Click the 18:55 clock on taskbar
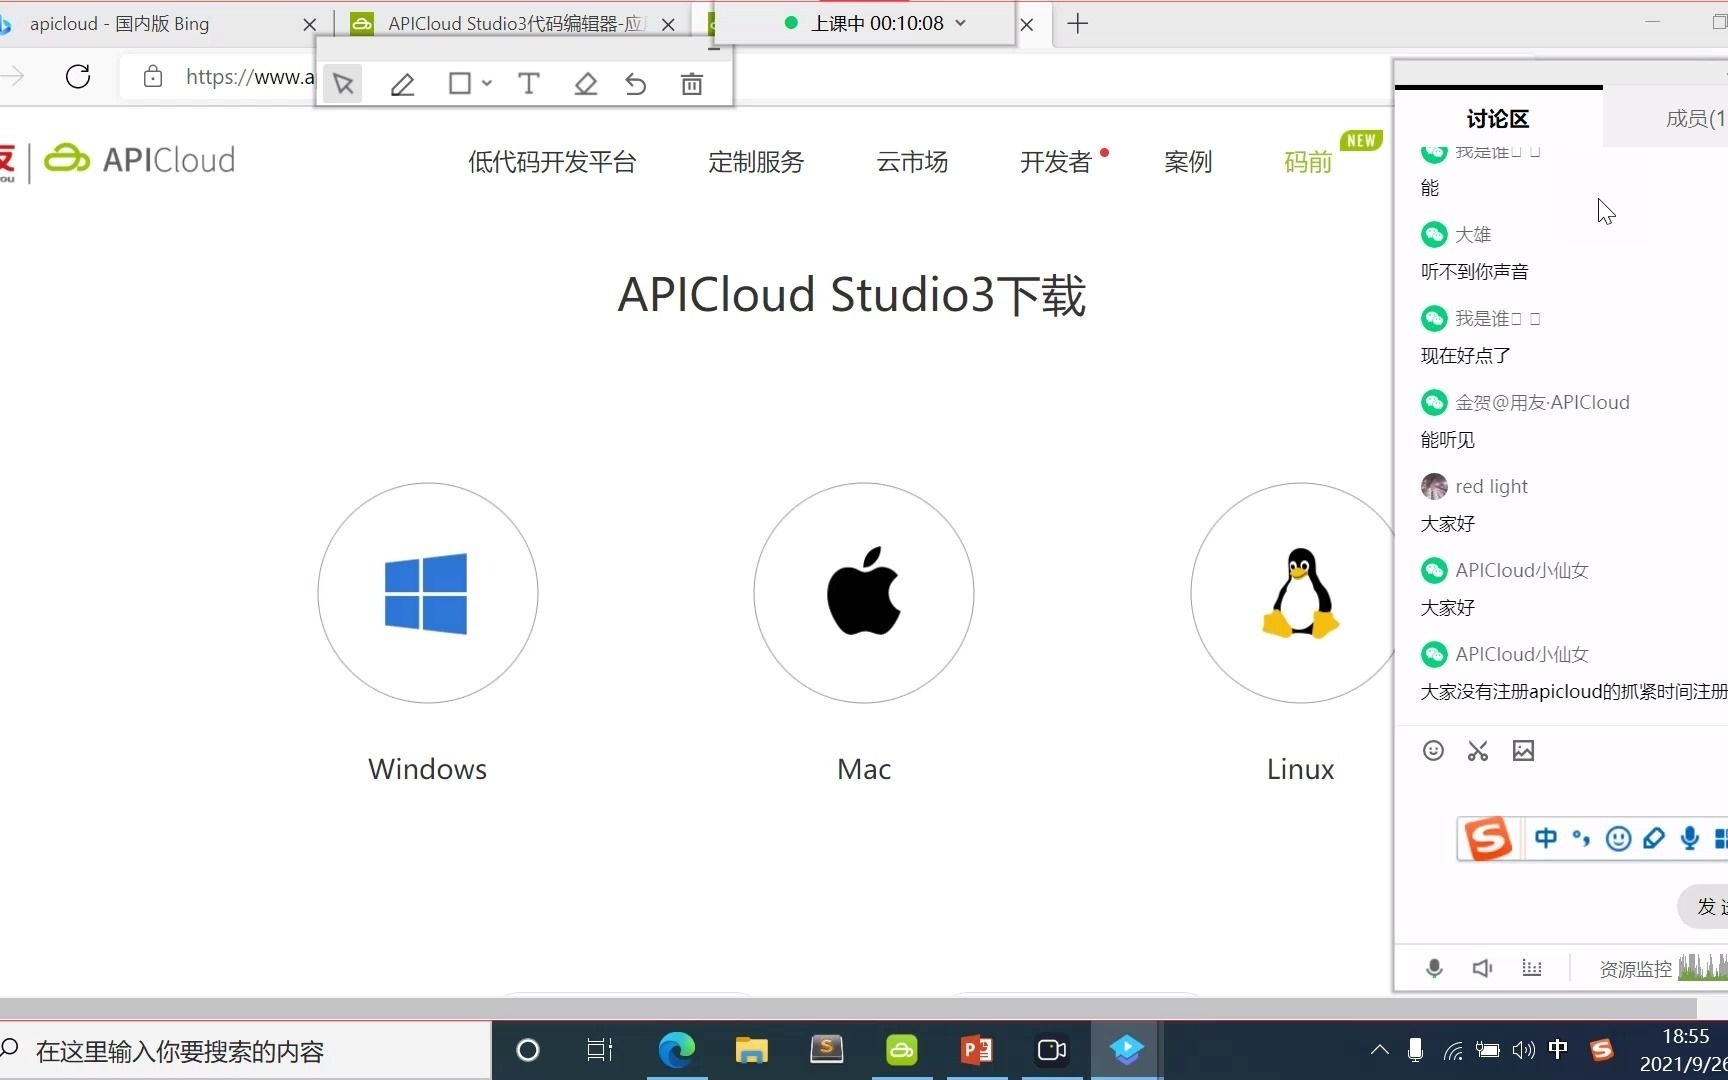Image resolution: width=1728 pixels, height=1080 pixels. pyautogui.click(x=1686, y=1037)
